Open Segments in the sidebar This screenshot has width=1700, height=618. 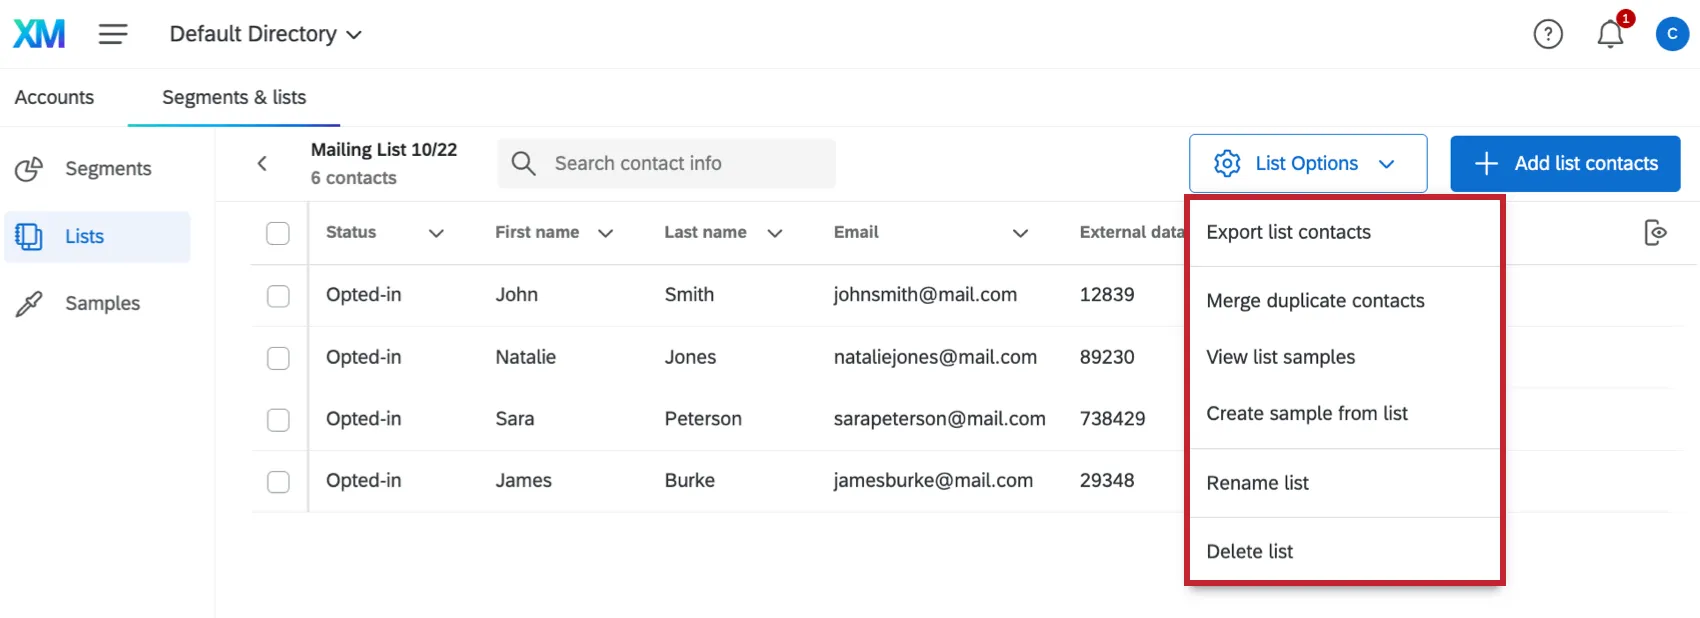107,169
